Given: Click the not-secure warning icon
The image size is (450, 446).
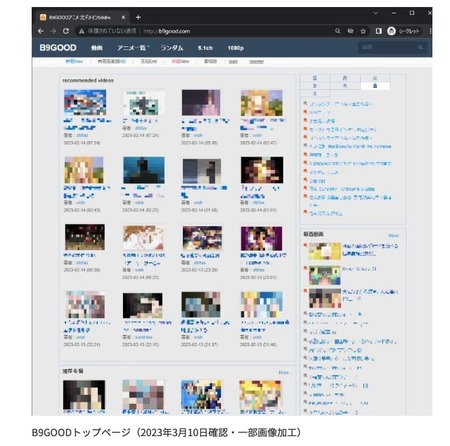Looking at the screenshot, I should point(81,31).
